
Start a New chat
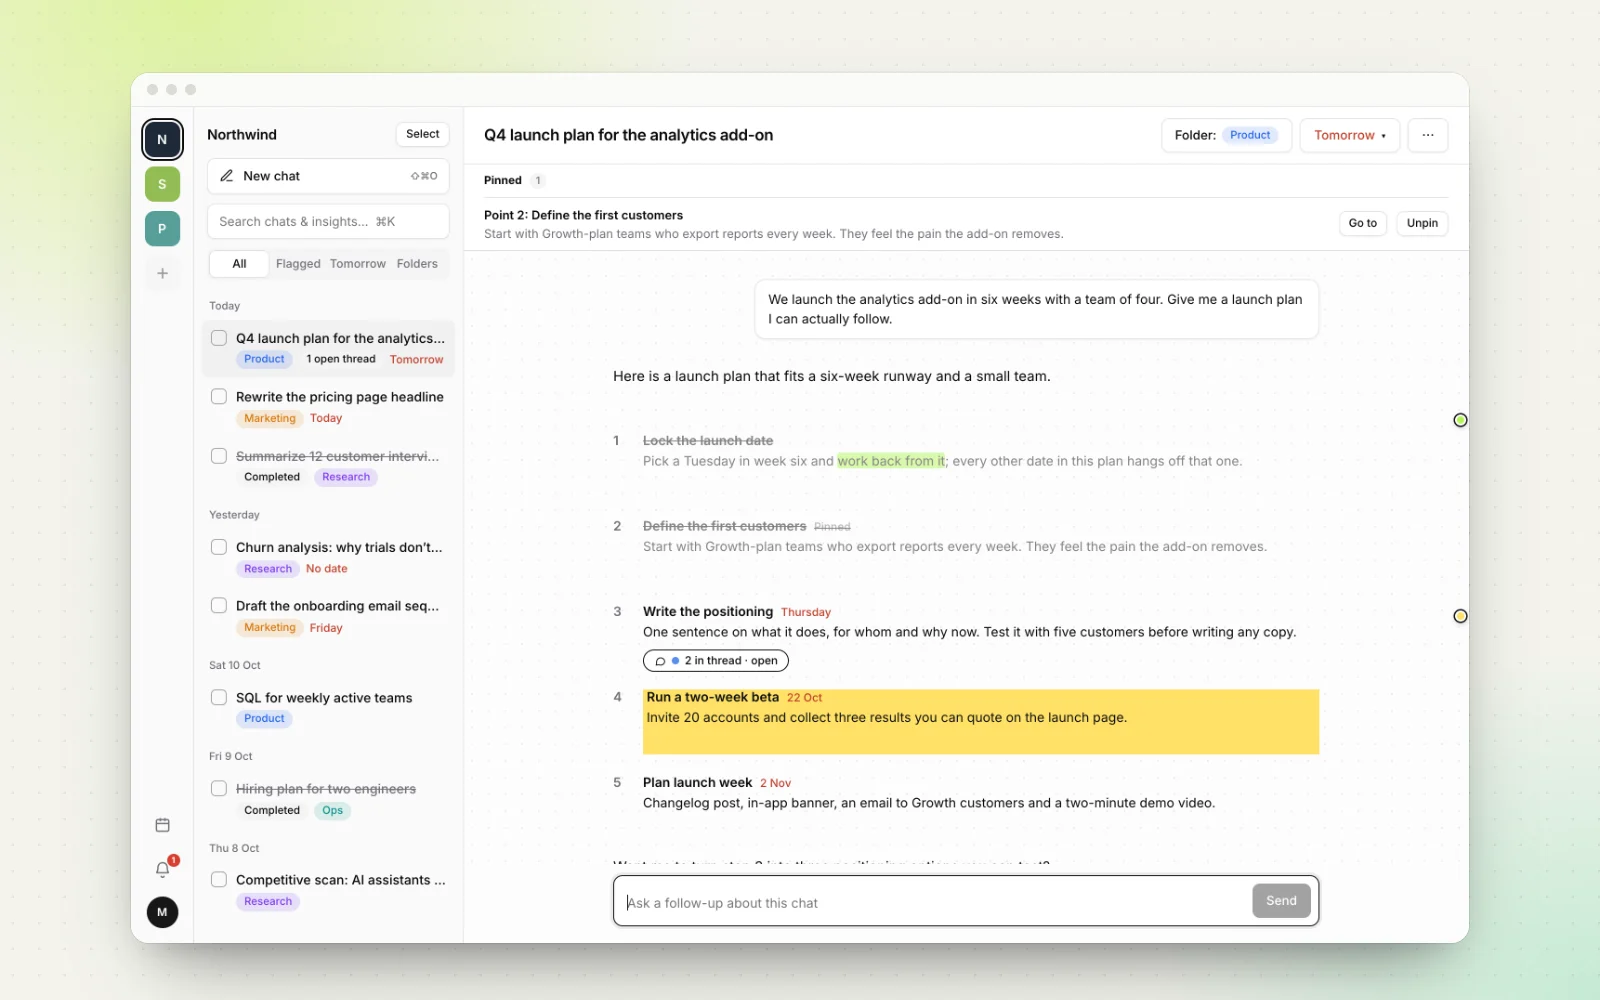point(328,176)
